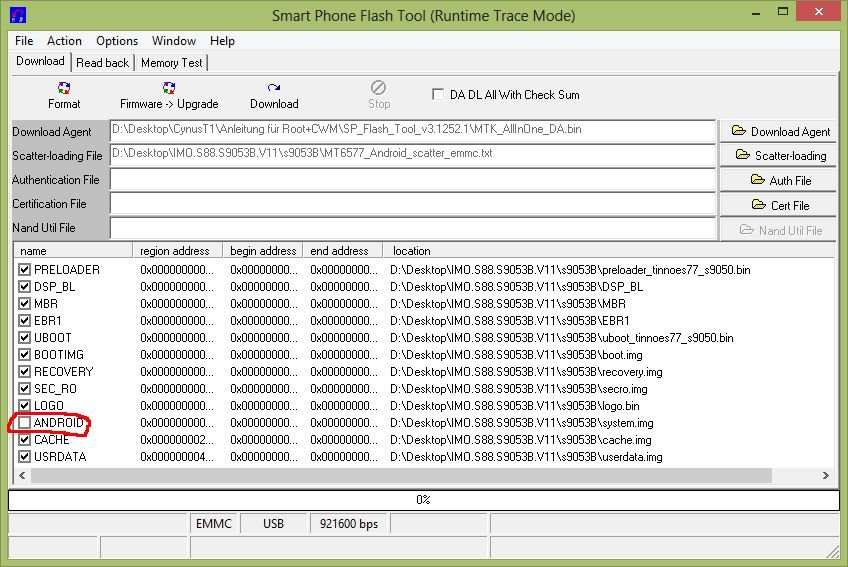Uncheck the LOGO partition checkbox
This screenshot has width=848, height=567.
24,405
